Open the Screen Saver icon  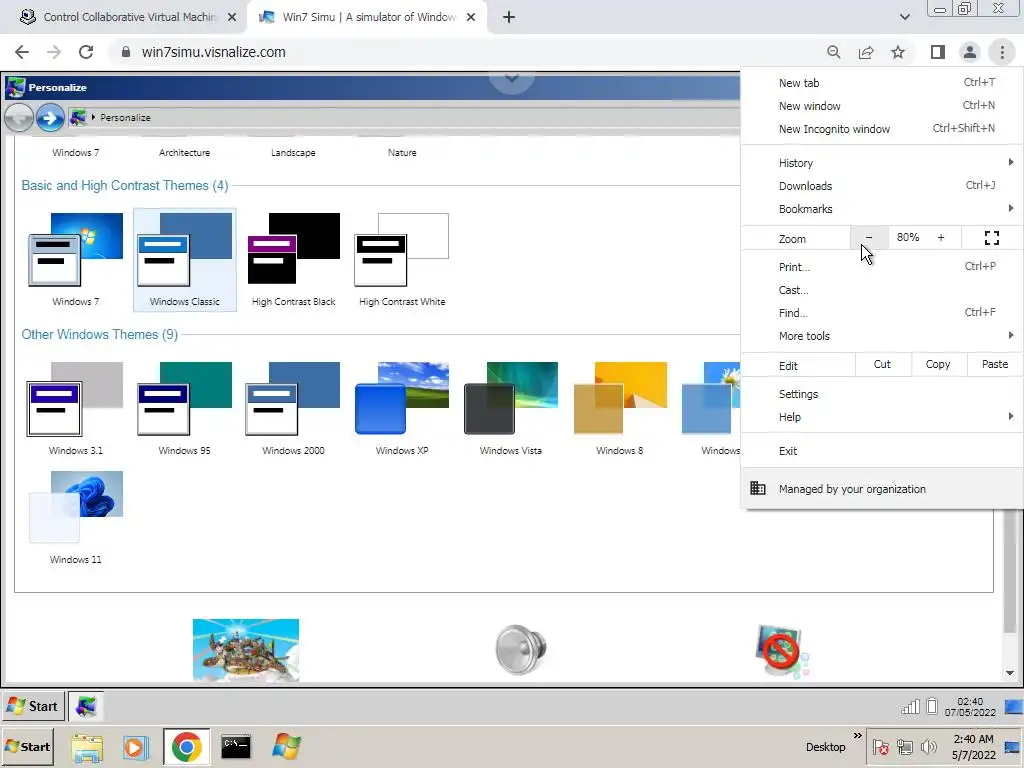781,650
